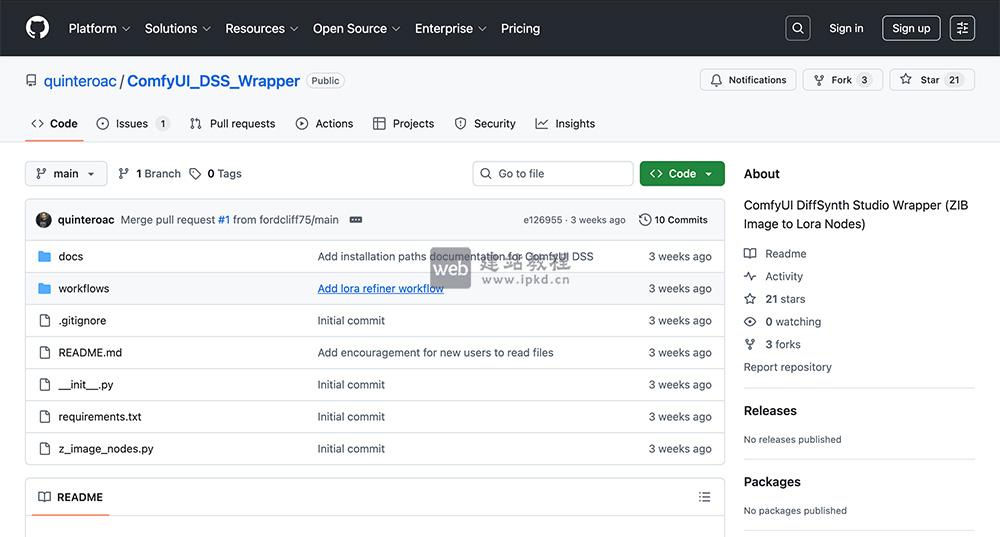
Task: Switch to the Actions tab
Action: tap(325, 124)
